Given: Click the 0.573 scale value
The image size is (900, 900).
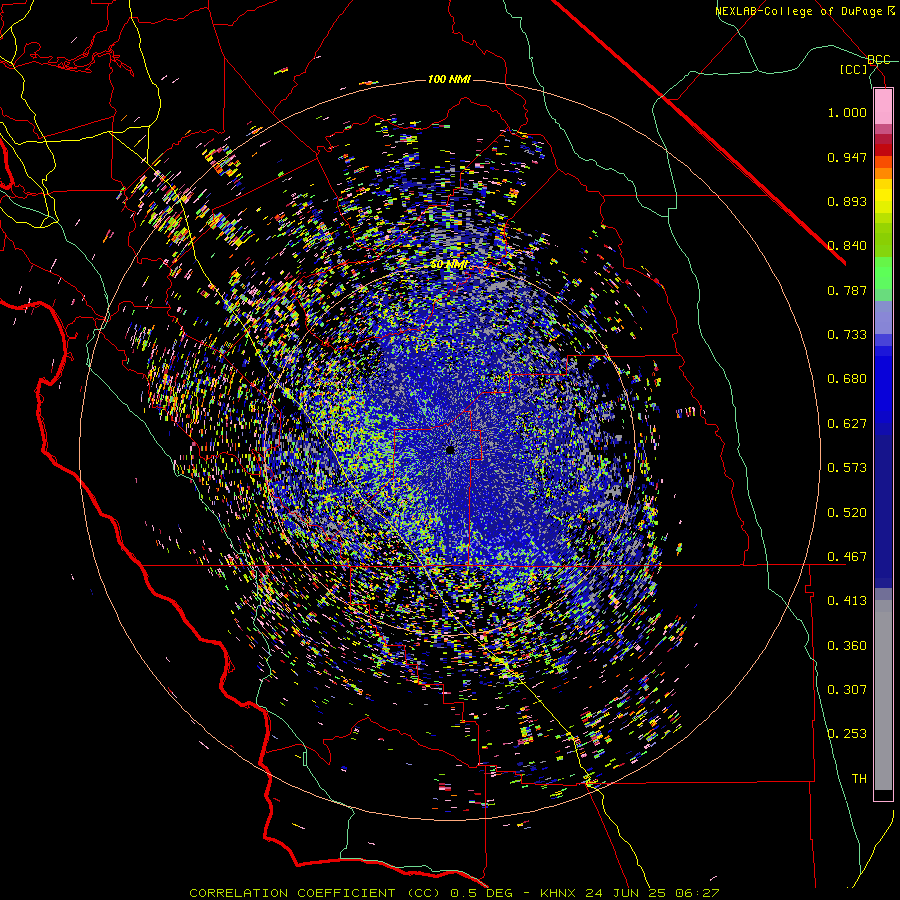Looking at the screenshot, I should coord(847,468).
